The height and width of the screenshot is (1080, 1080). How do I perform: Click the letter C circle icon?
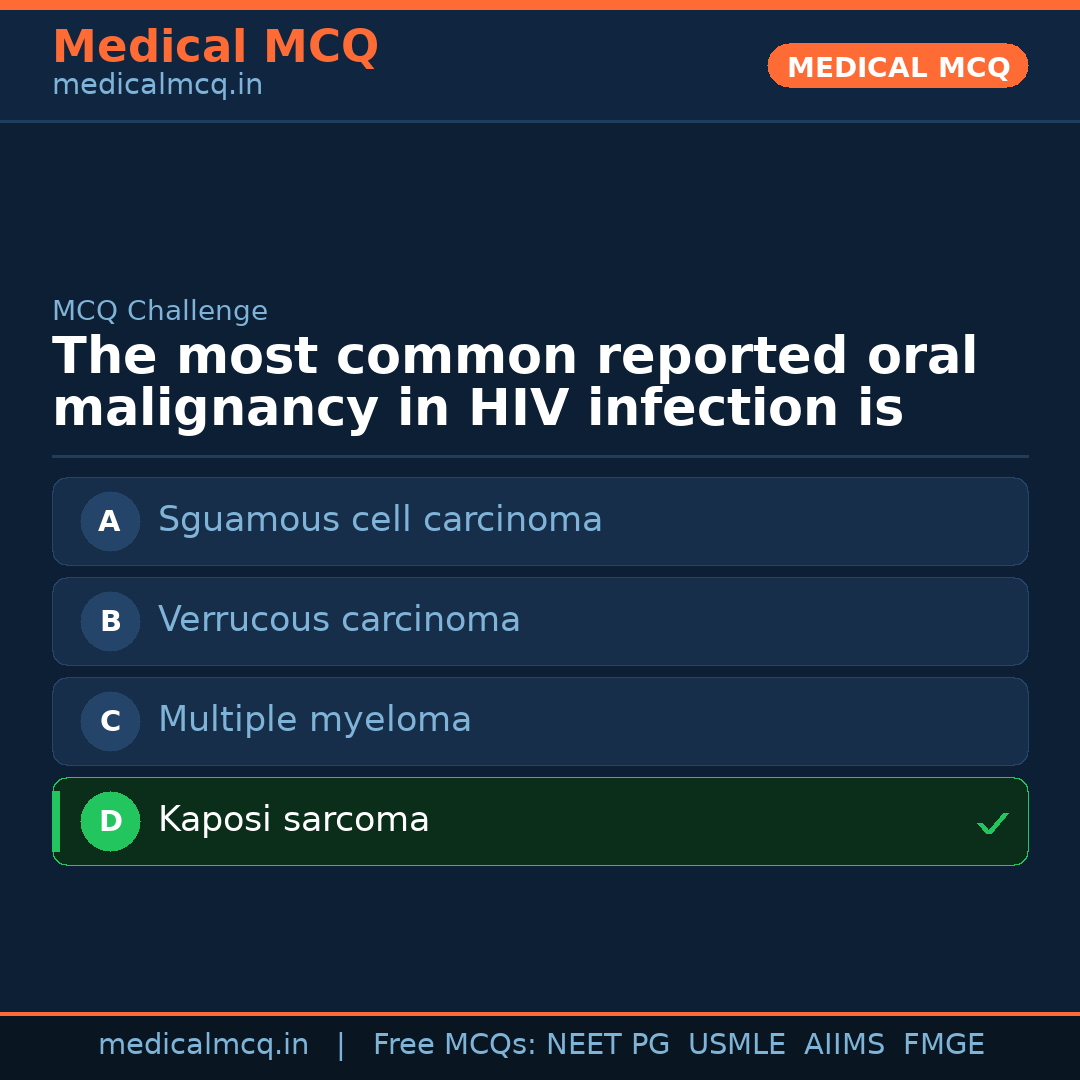(x=110, y=721)
